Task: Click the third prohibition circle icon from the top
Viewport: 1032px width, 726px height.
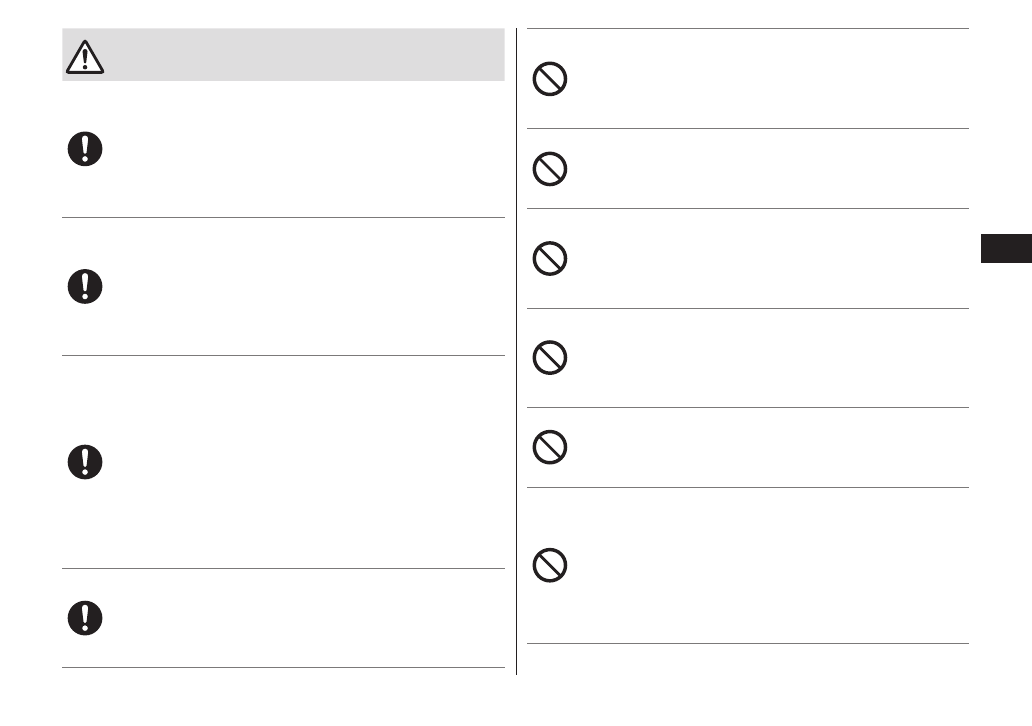Action: tap(550, 259)
